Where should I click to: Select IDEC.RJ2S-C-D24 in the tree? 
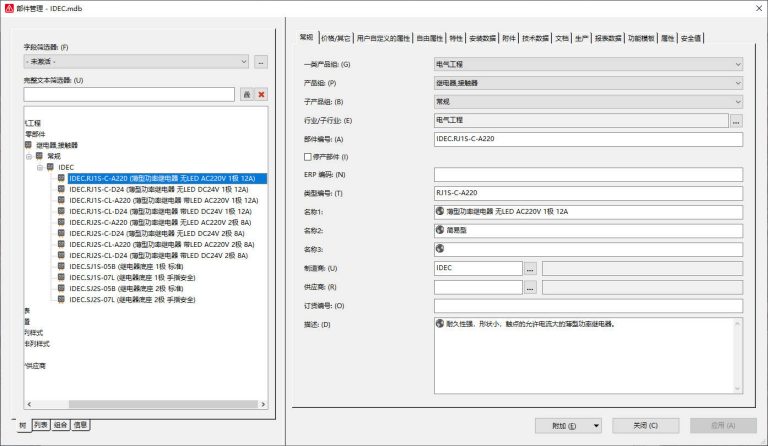click(157, 234)
